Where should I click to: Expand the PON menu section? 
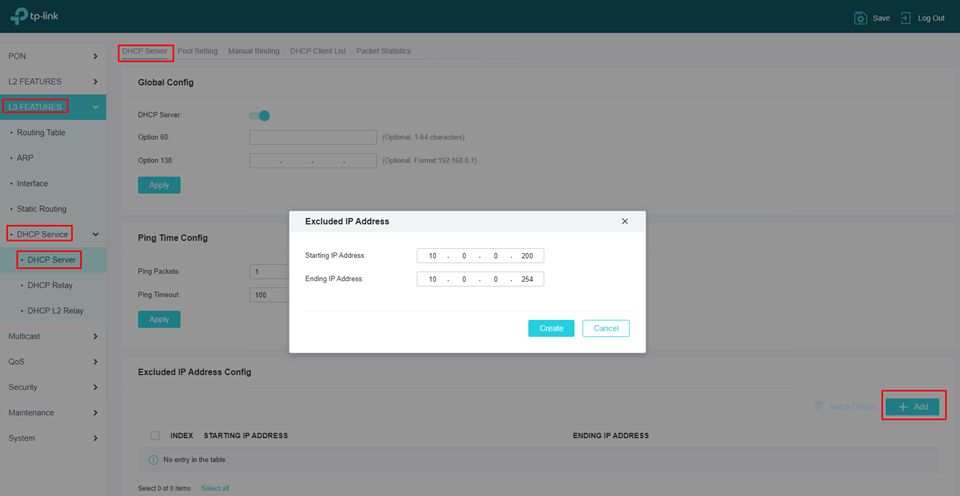click(x=95, y=56)
